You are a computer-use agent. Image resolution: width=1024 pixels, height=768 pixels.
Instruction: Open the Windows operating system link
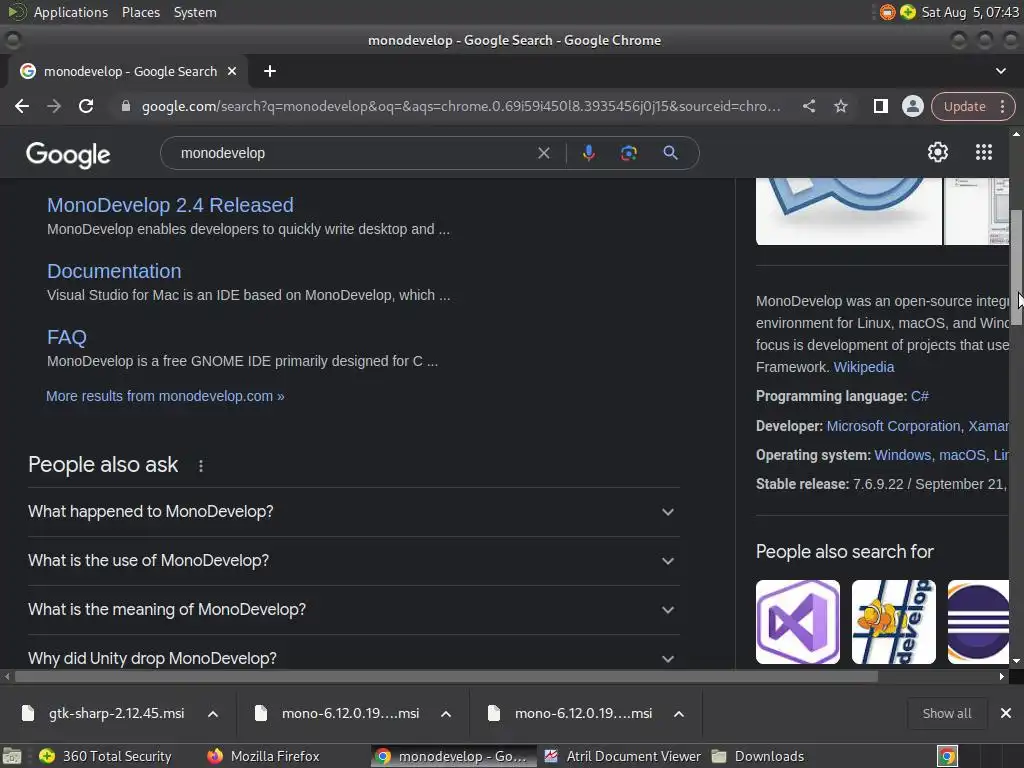[903, 455]
